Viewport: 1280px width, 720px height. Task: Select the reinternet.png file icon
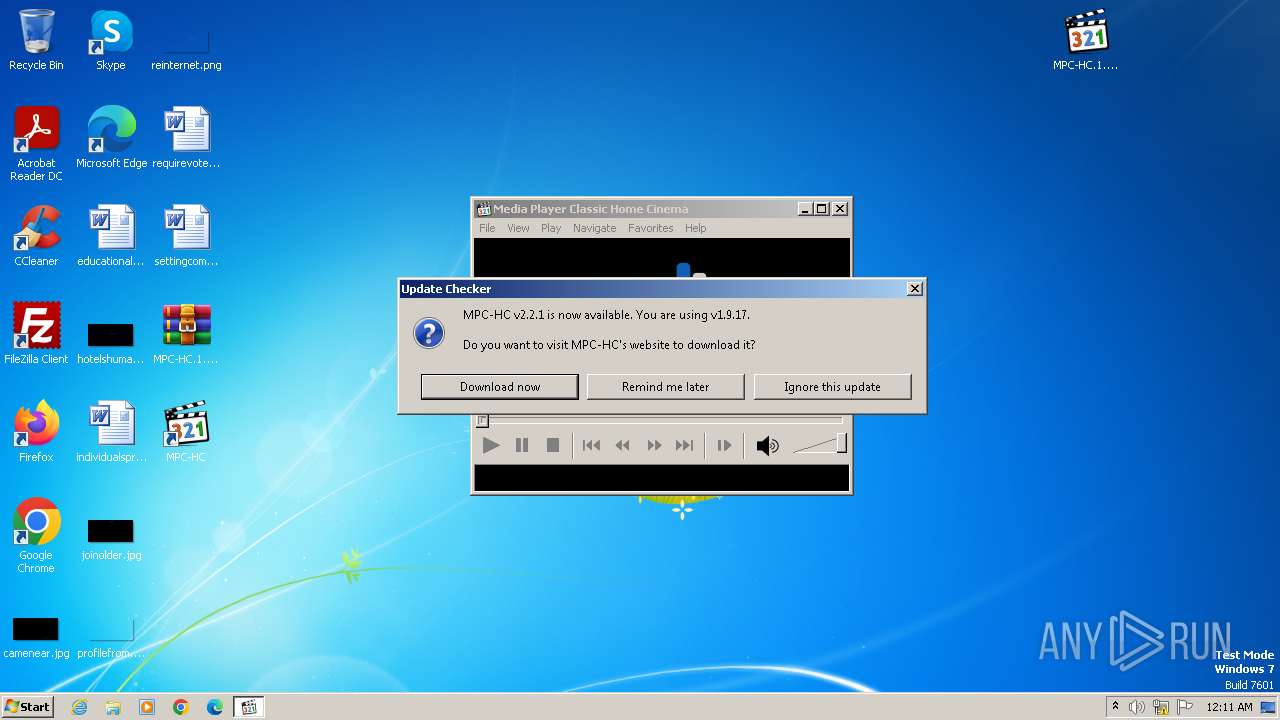pos(186,48)
